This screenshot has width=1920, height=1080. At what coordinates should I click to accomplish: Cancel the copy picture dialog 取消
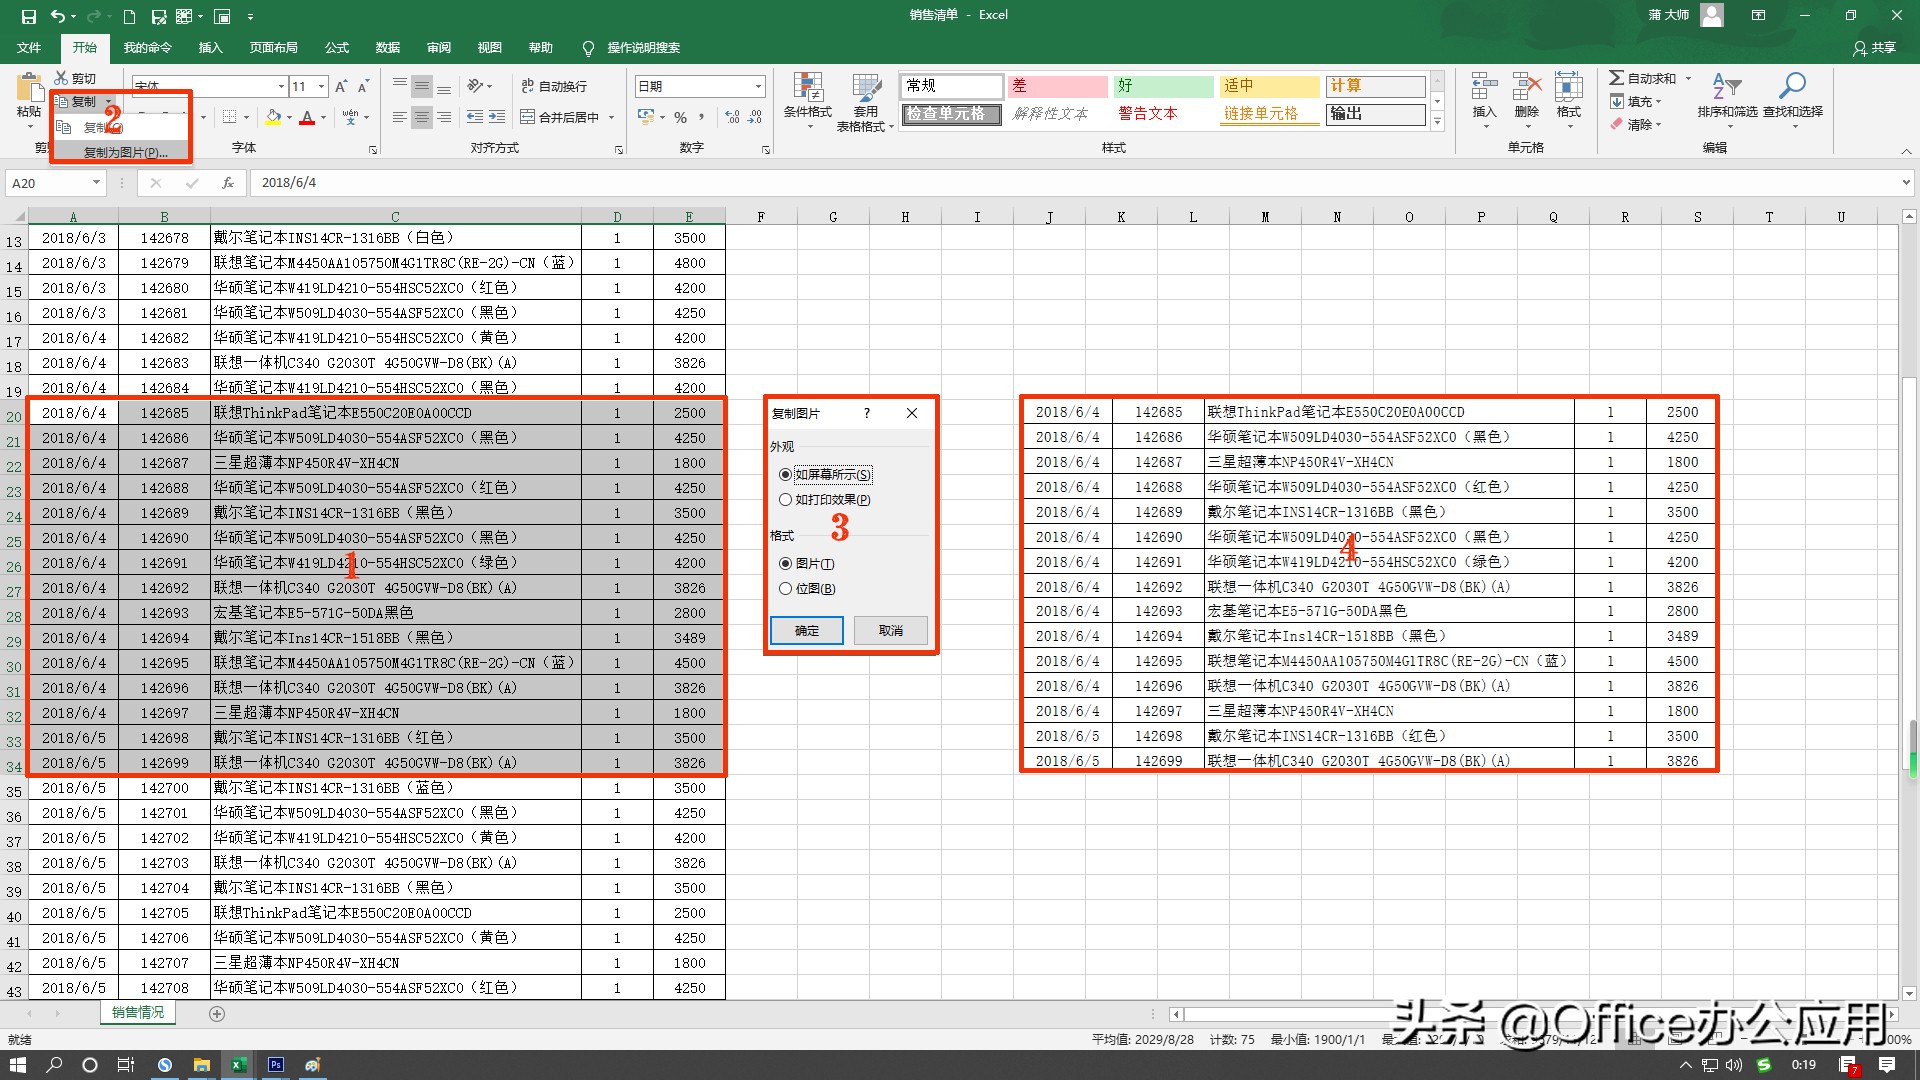click(x=891, y=631)
